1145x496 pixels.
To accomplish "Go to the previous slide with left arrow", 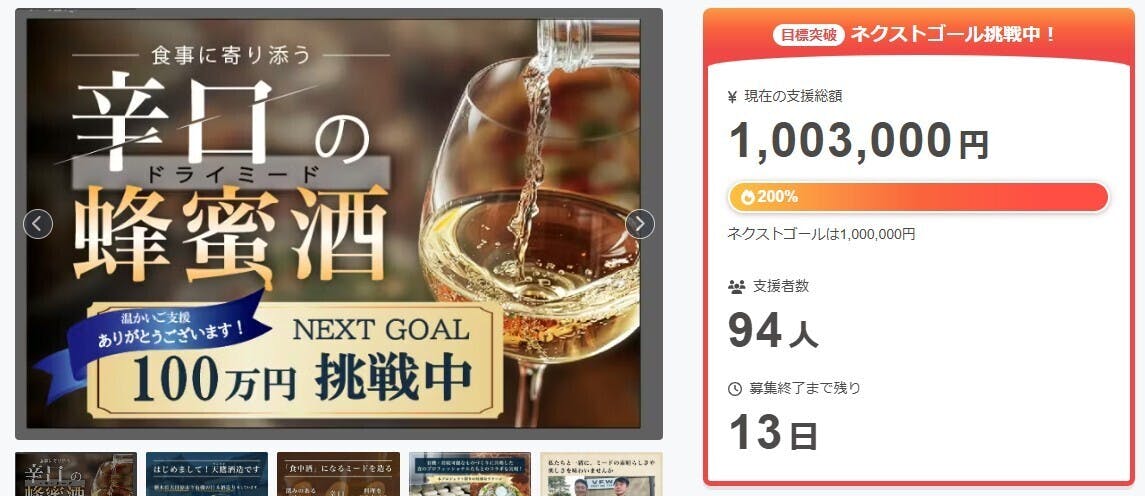I will (x=38, y=224).
